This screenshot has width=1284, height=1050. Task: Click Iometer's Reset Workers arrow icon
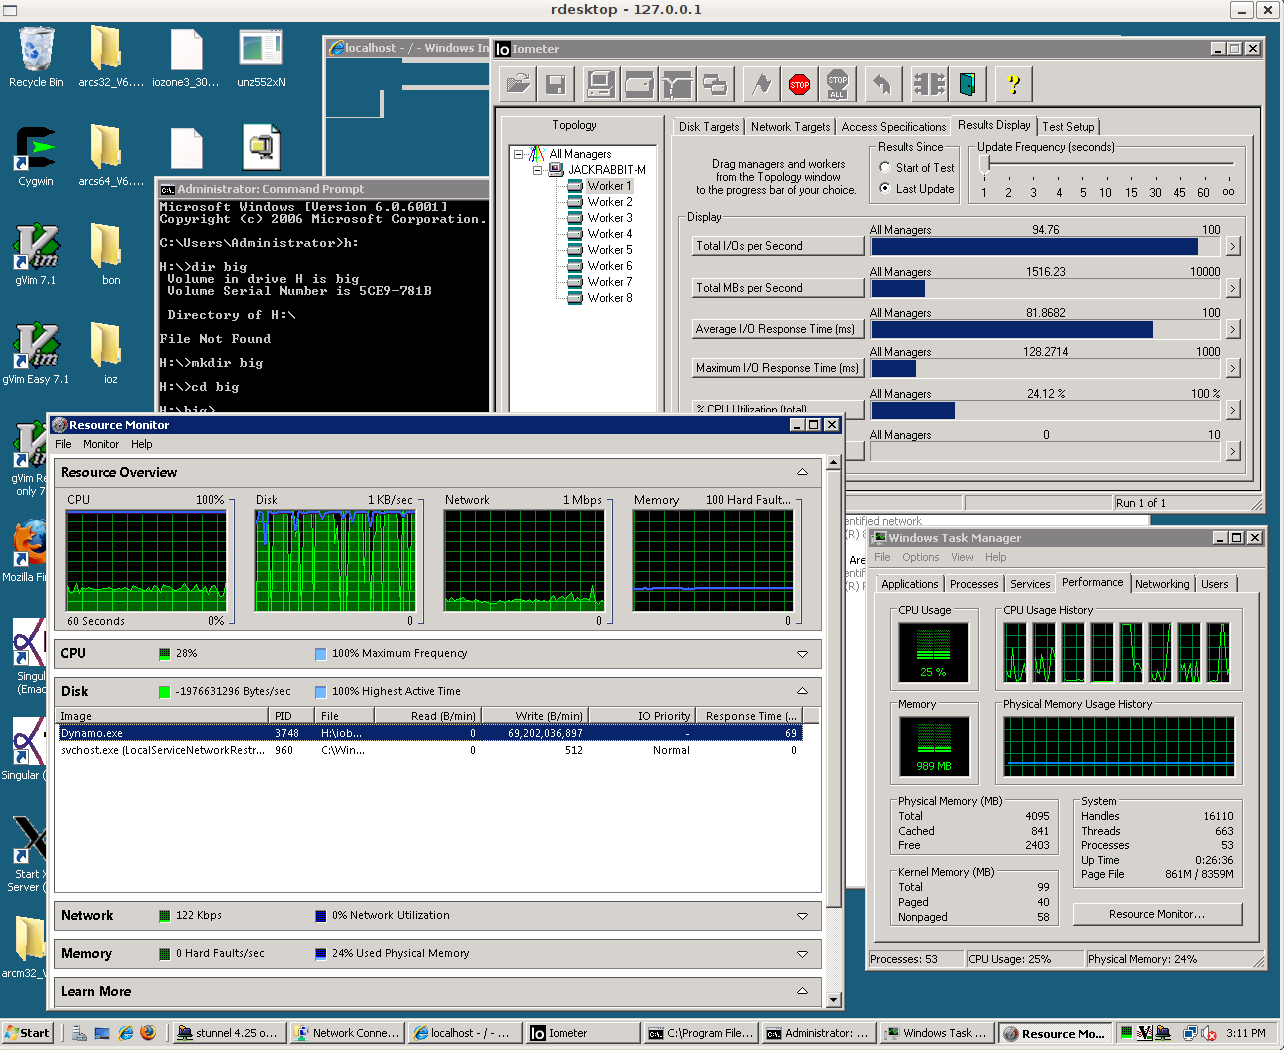882,85
